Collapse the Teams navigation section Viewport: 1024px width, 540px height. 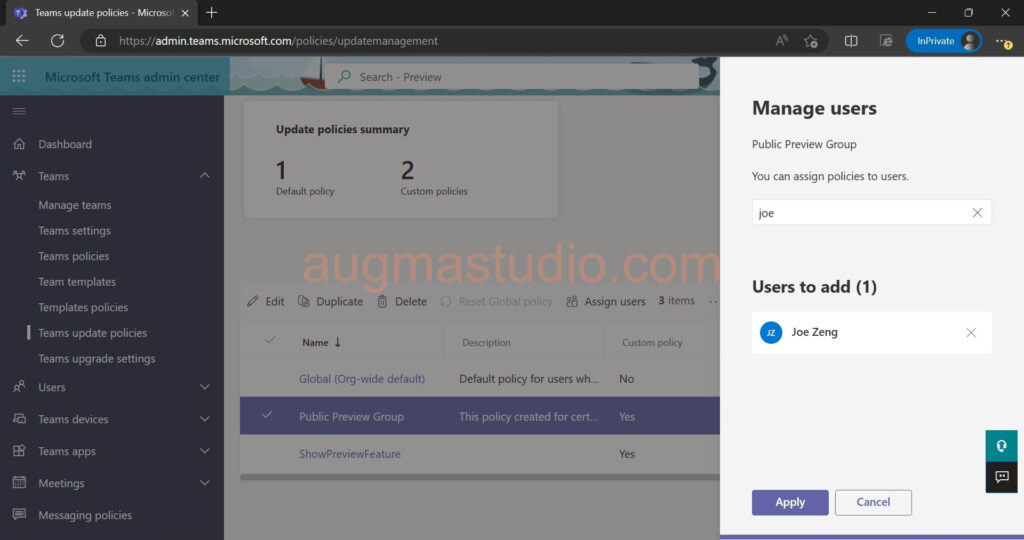pyautogui.click(x=205, y=176)
